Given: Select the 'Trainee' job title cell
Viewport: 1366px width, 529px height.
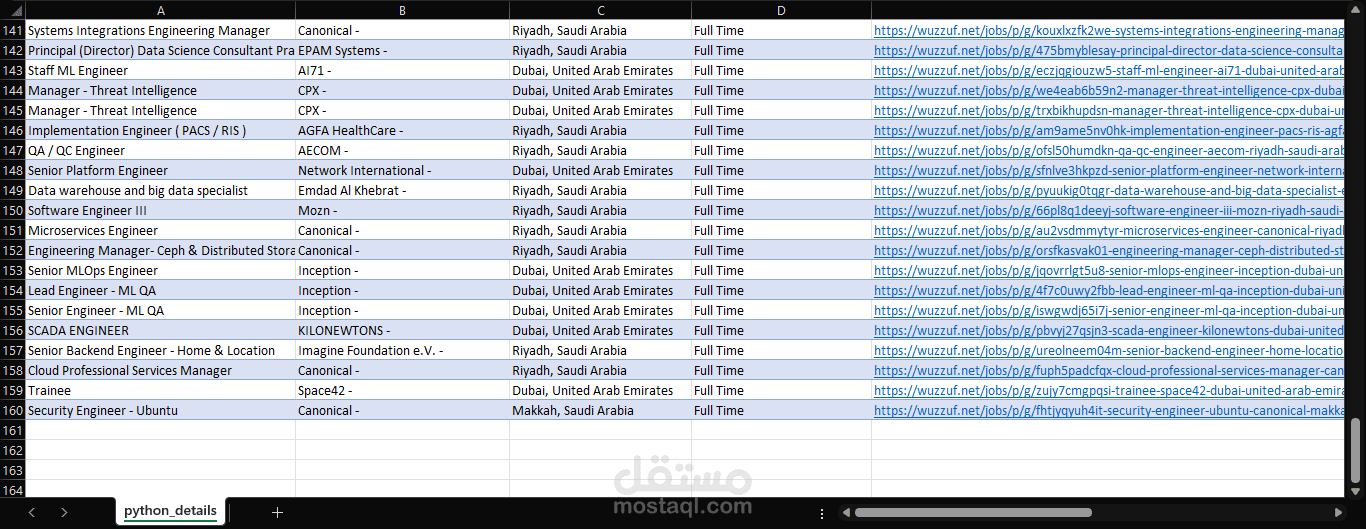Looking at the screenshot, I should (x=161, y=390).
